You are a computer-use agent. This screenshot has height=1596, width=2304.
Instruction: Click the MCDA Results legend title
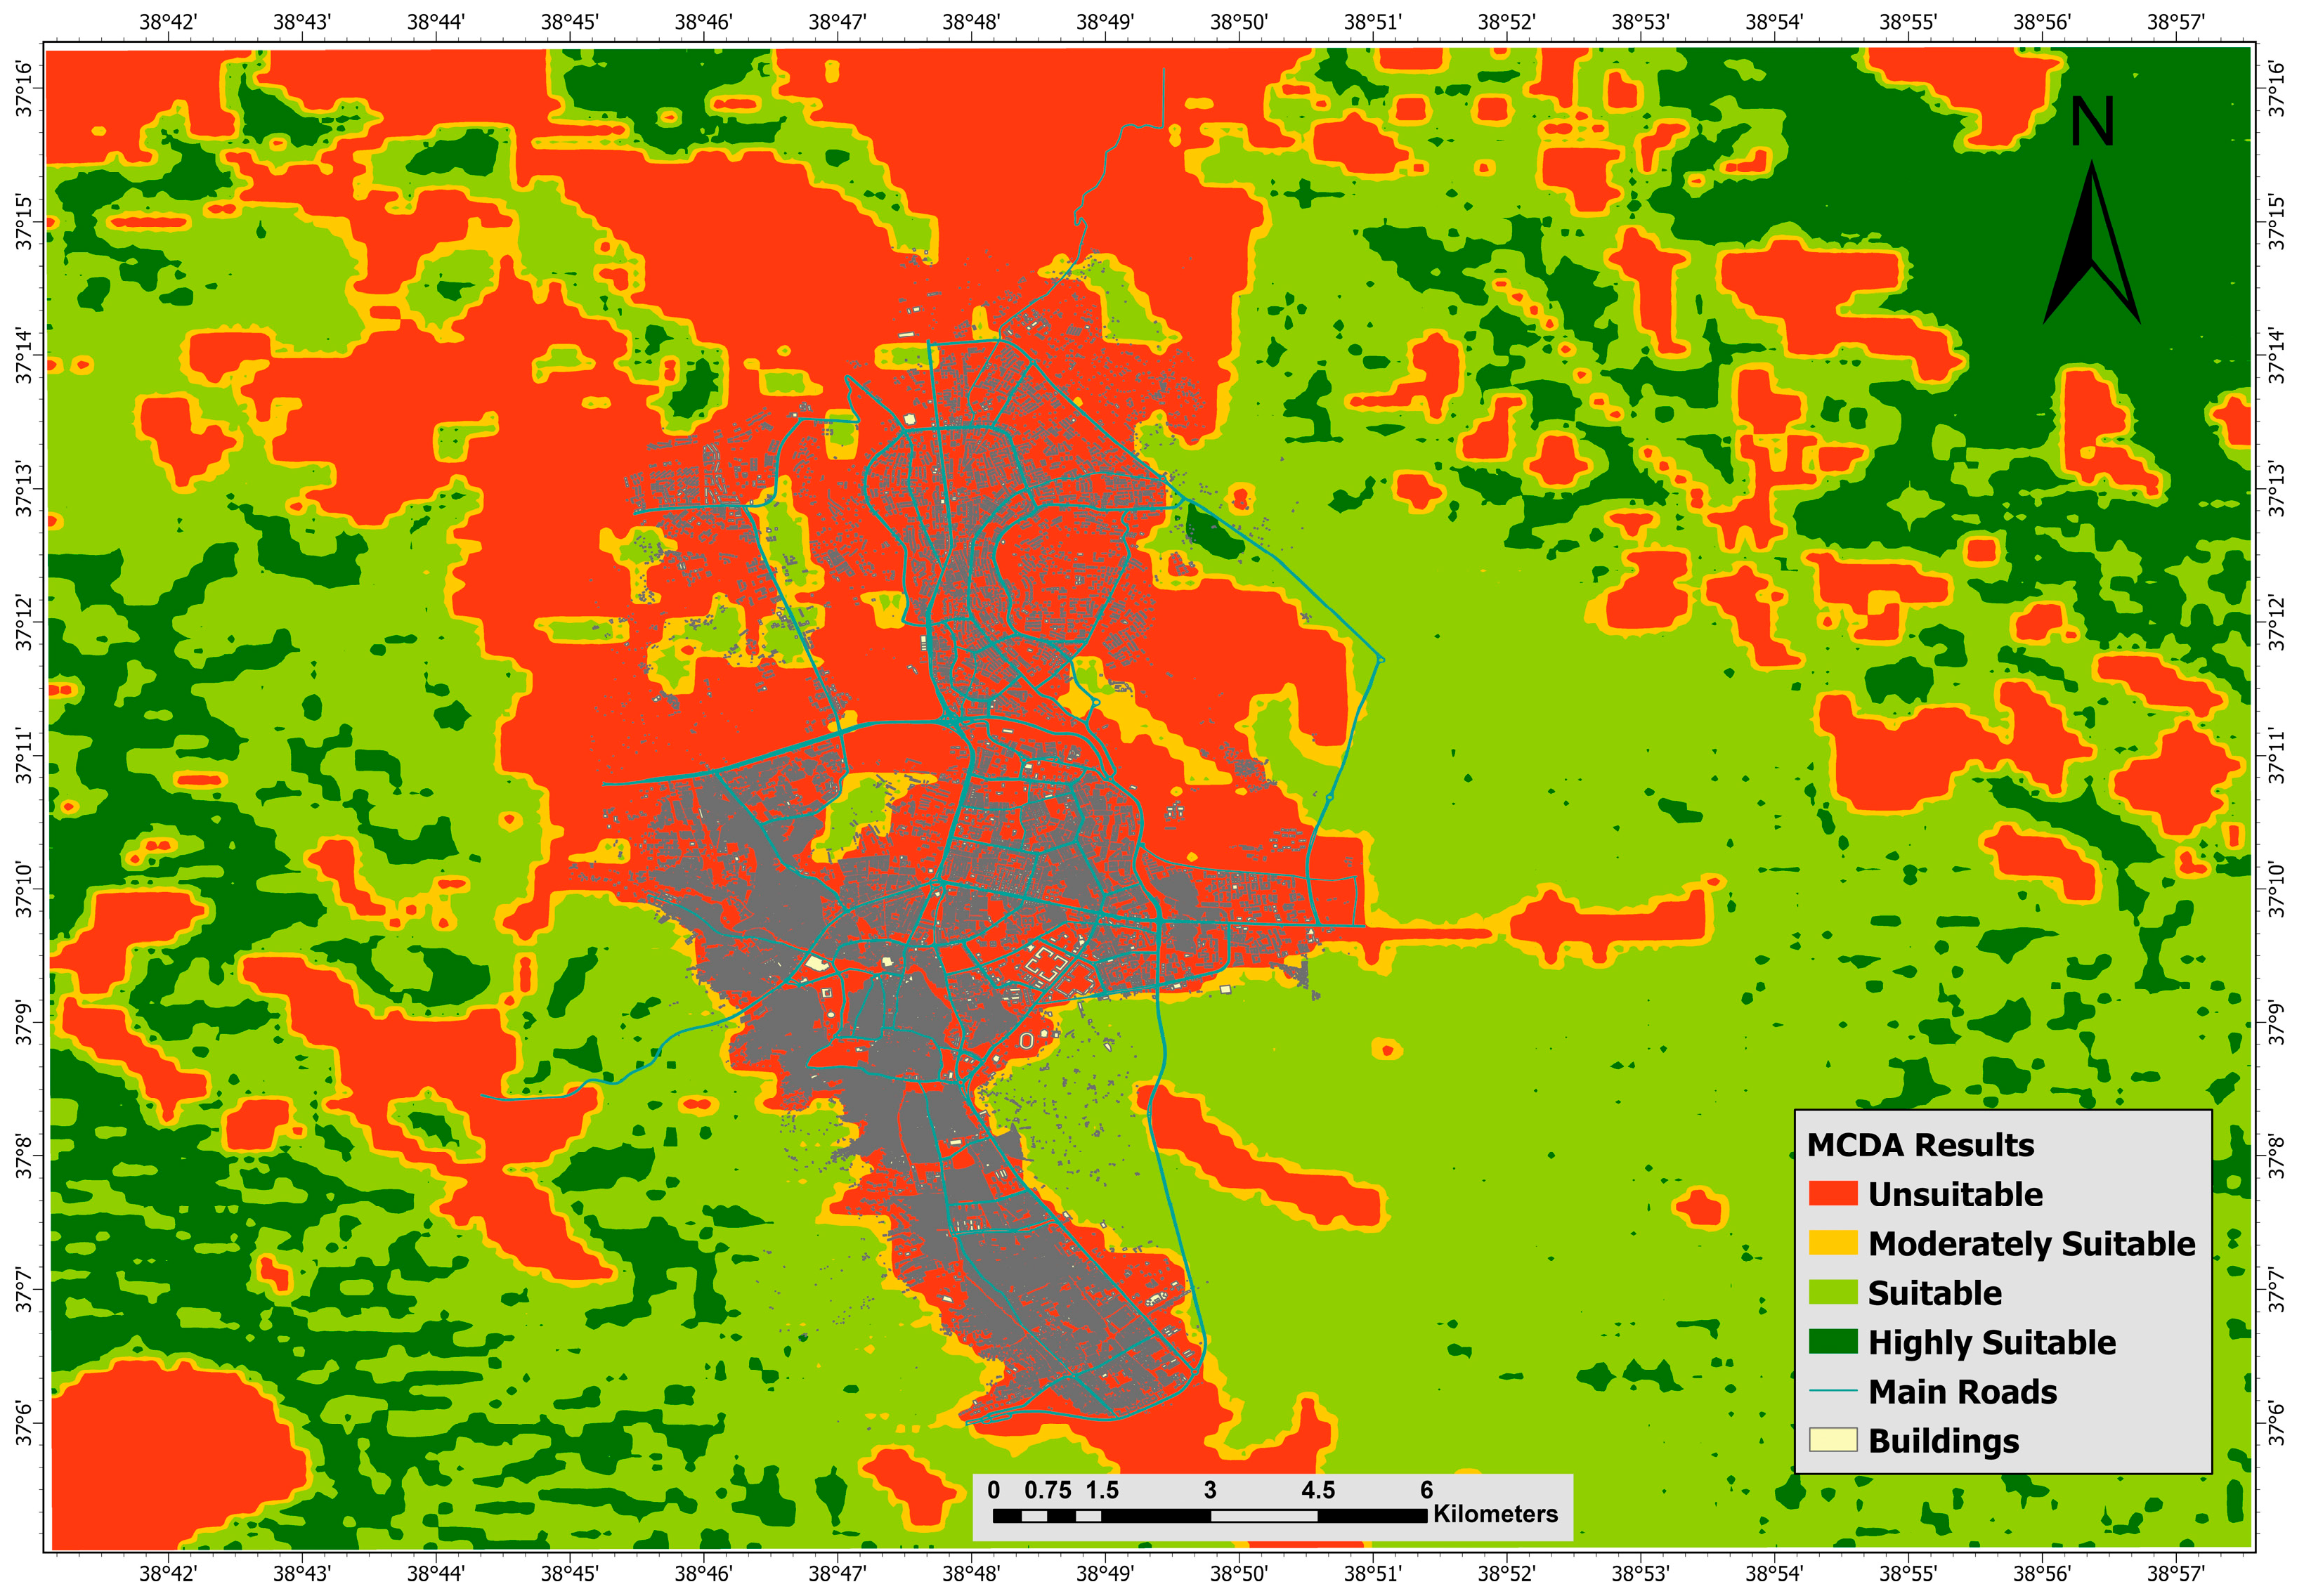click(1920, 1145)
